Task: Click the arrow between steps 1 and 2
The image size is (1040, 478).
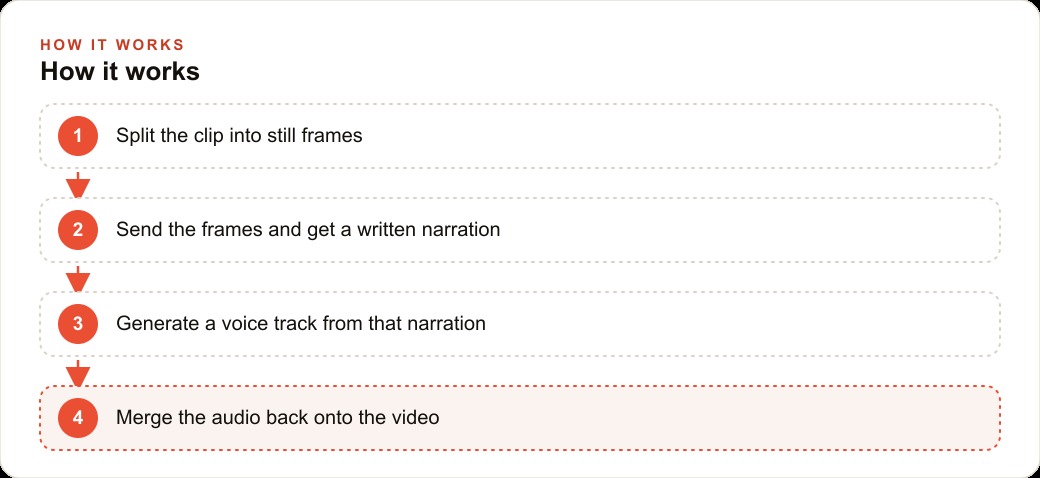Action: (x=78, y=184)
